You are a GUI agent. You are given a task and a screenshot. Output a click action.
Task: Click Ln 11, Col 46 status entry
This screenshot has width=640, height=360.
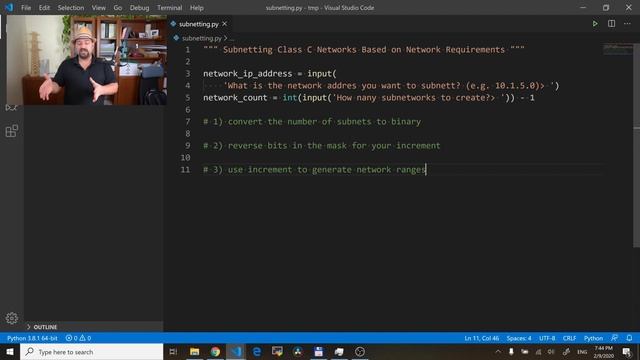click(481, 338)
